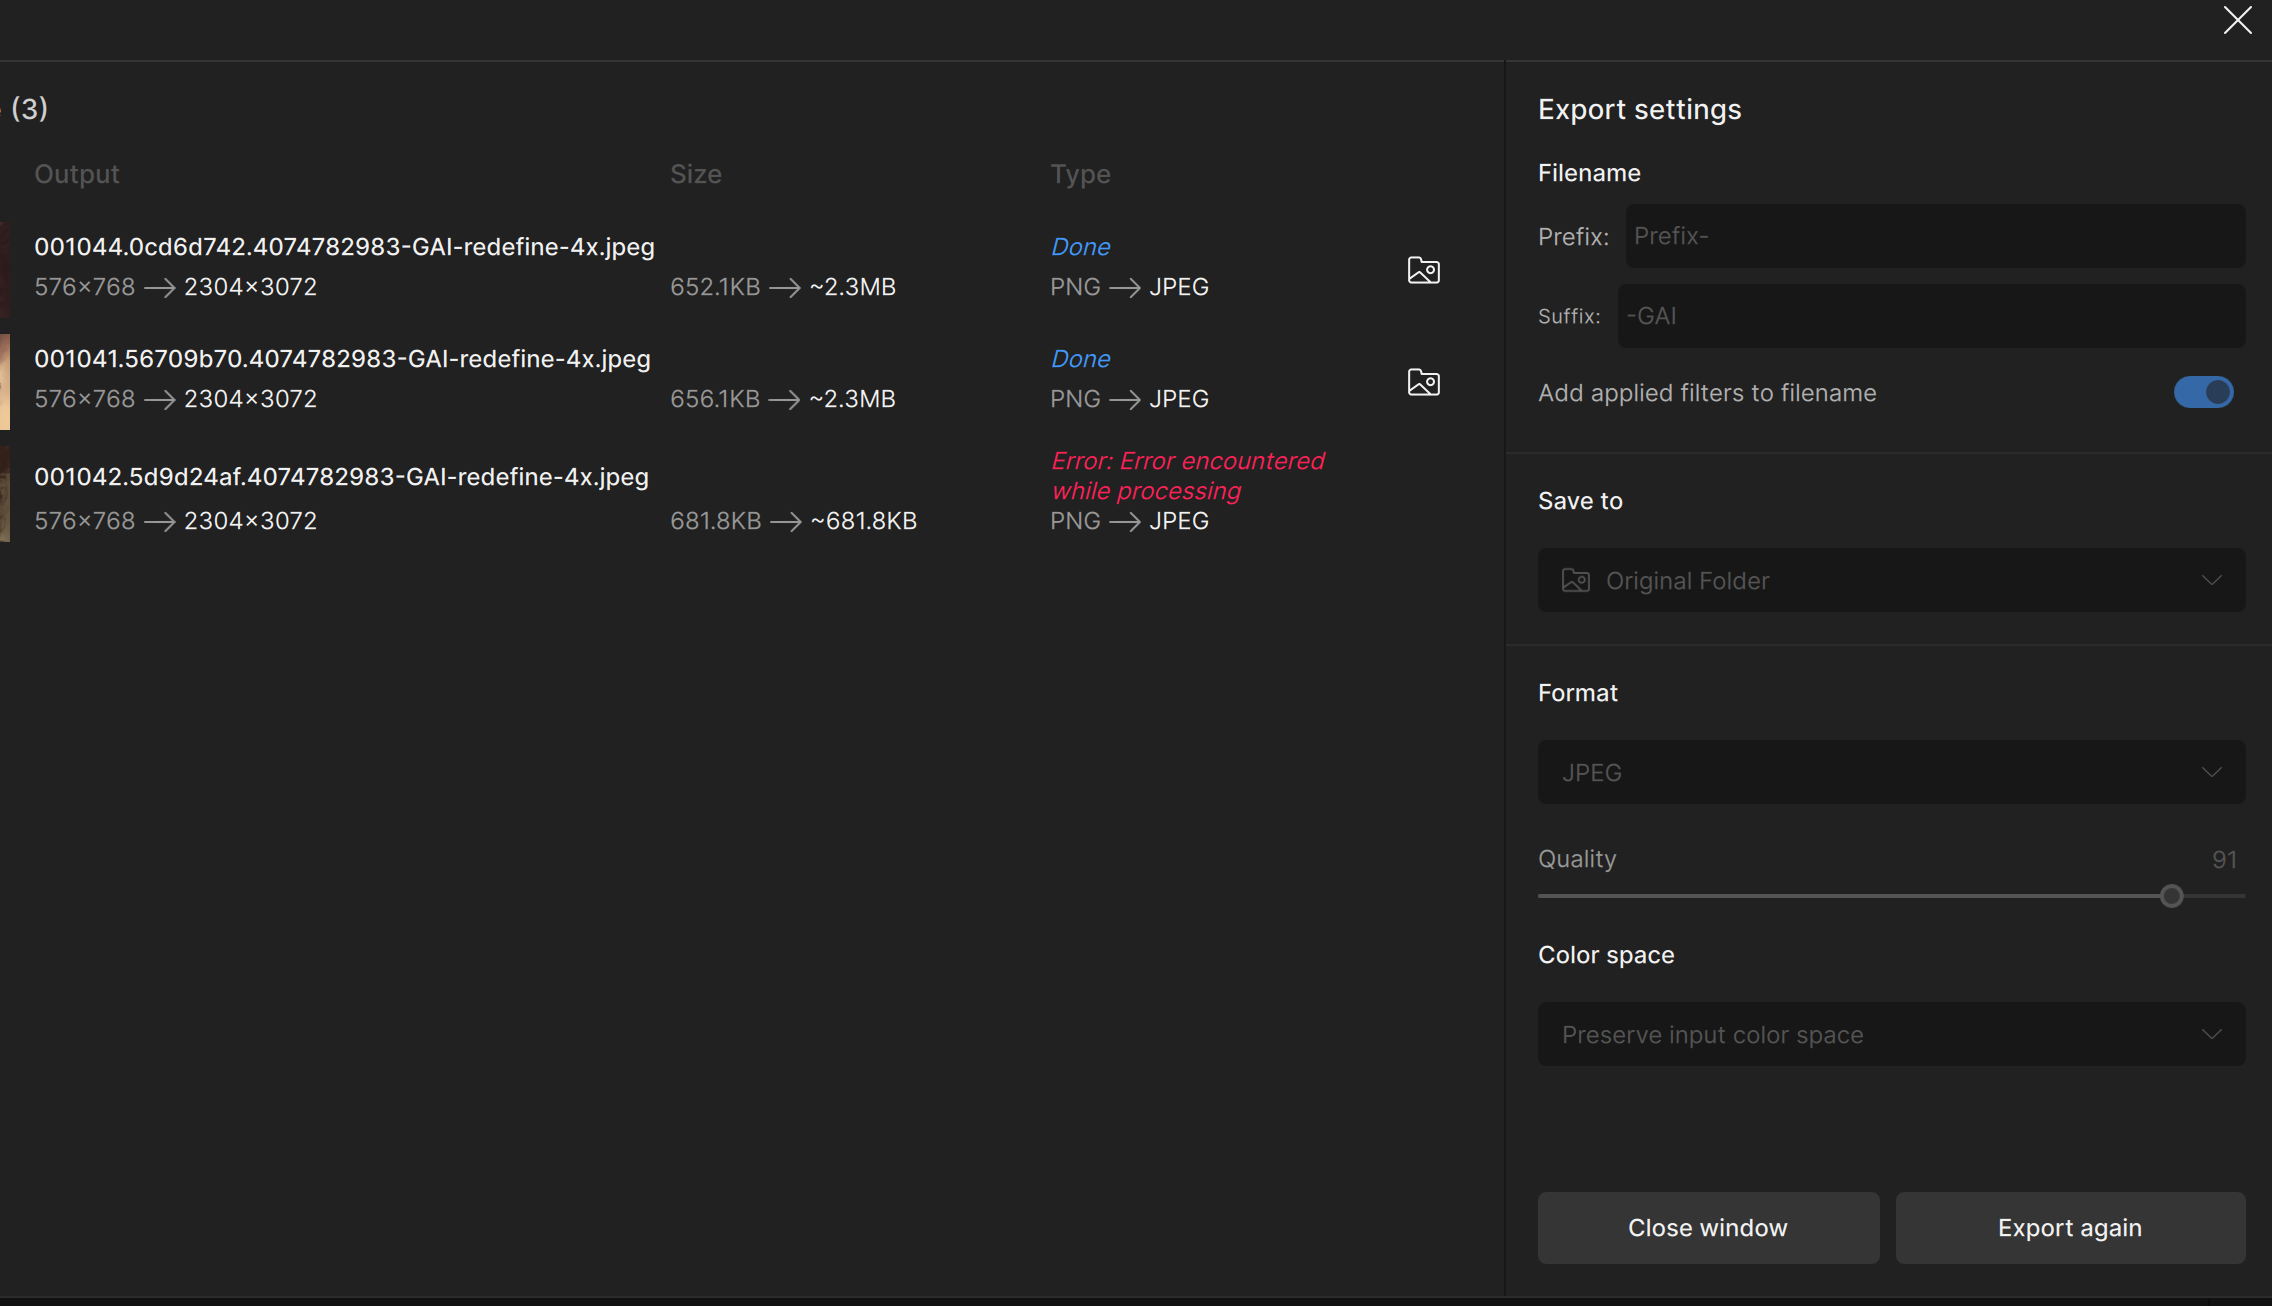Toggle Add applied filters to filename
The width and height of the screenshot is (2272, 1306).
click(x=2203, y=392)
